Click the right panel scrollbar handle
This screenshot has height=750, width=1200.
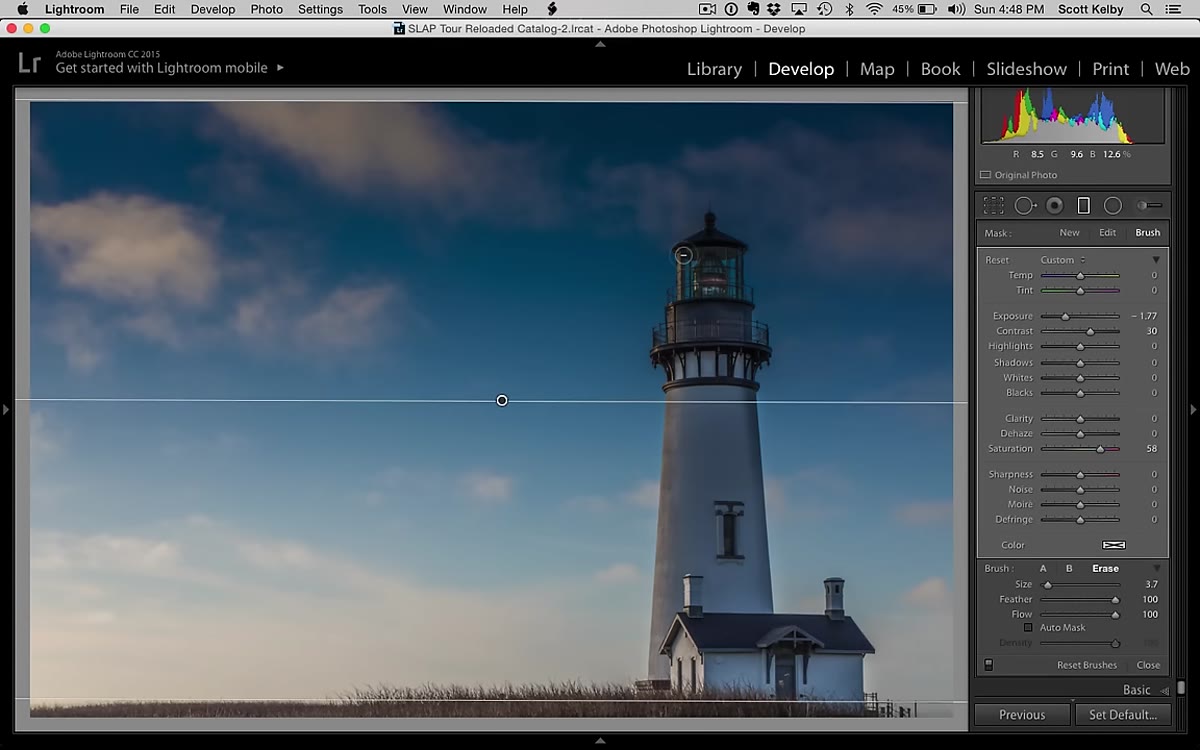click(x=1181, y=688)
